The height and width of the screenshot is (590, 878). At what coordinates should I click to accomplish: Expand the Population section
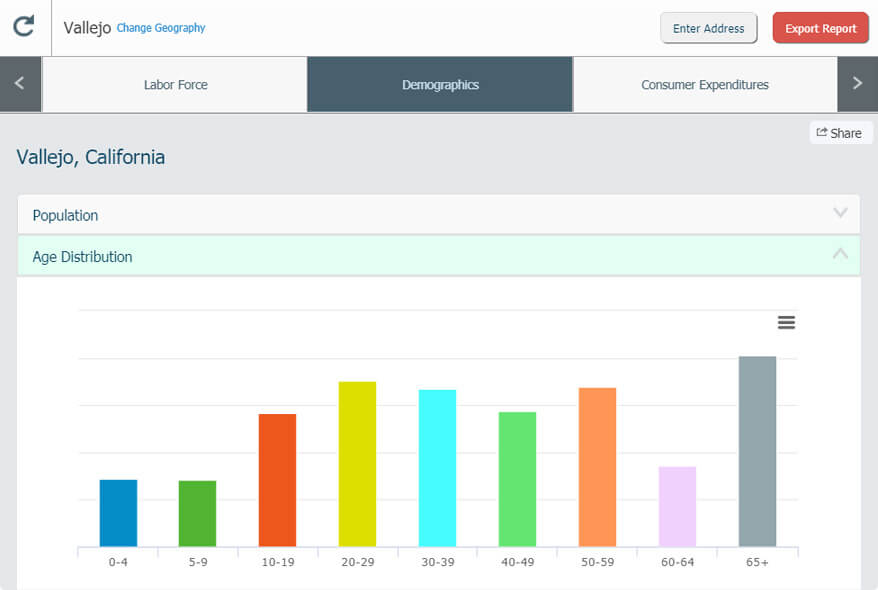coord(439,215)
